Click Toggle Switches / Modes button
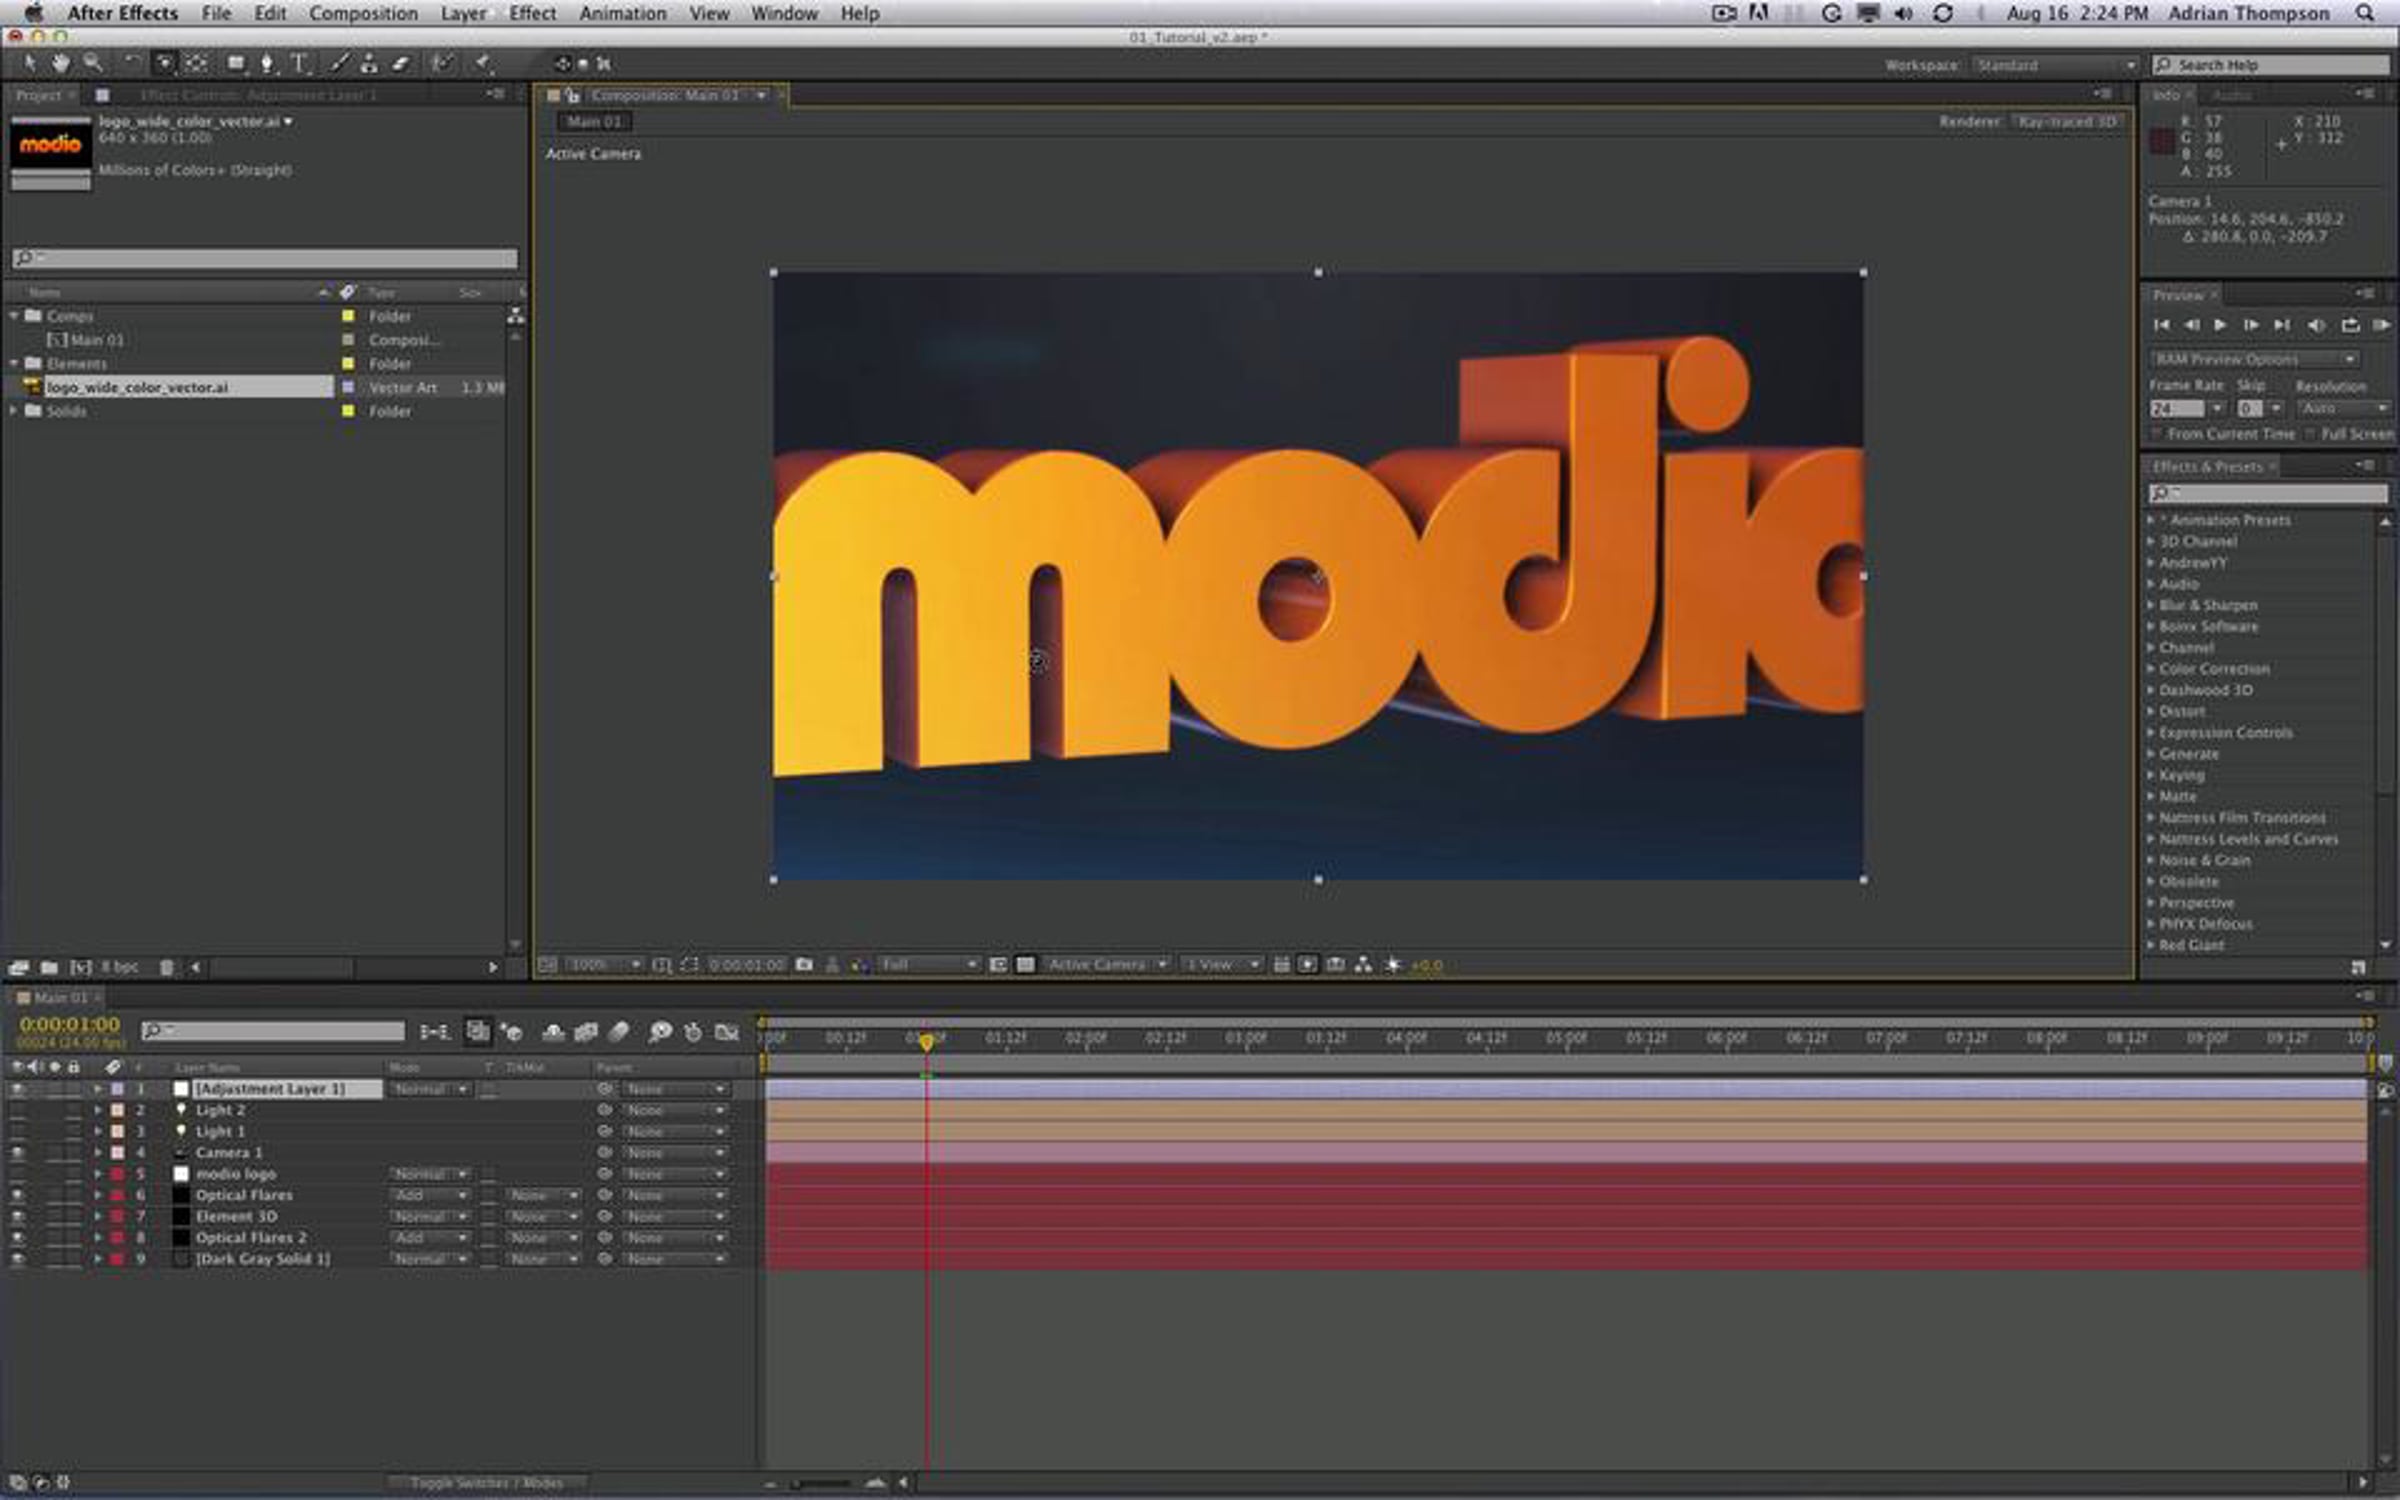 [x=487, y=1483]
